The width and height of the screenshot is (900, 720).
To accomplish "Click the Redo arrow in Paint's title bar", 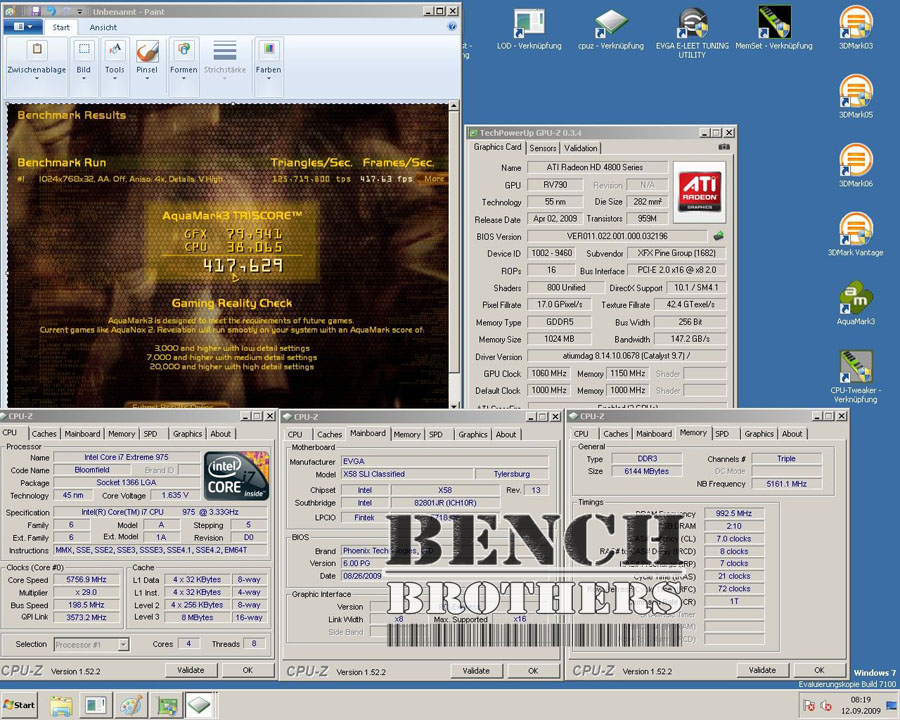I will point(65,11).
